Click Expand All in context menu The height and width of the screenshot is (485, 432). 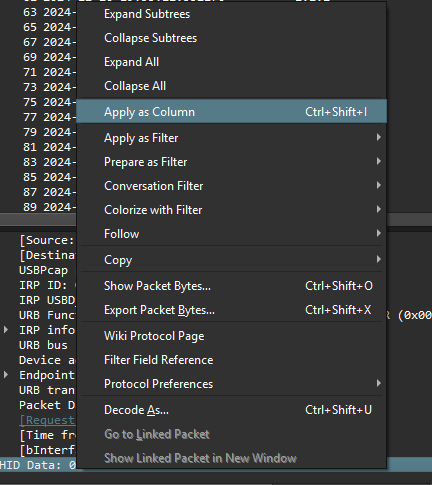point(231,62)
